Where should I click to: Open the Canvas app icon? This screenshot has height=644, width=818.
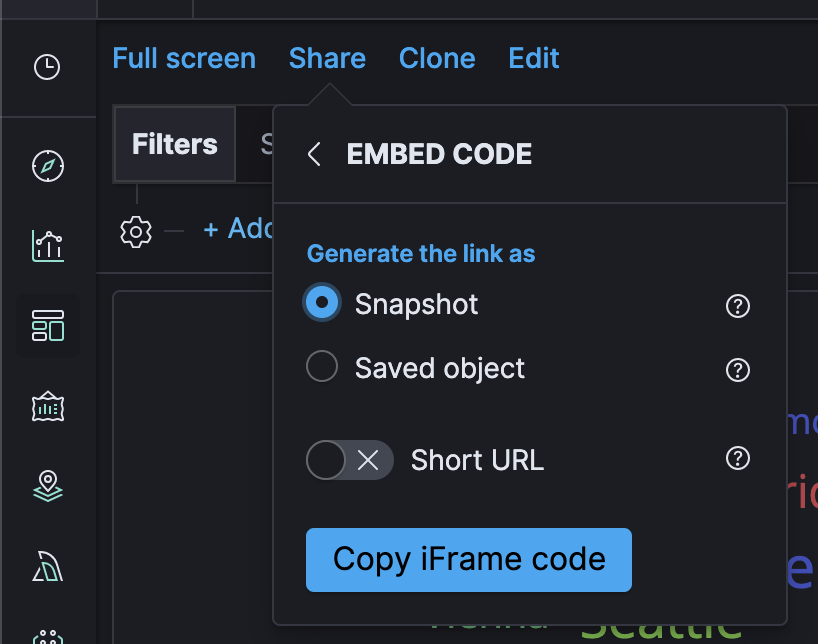pos(48,406)
